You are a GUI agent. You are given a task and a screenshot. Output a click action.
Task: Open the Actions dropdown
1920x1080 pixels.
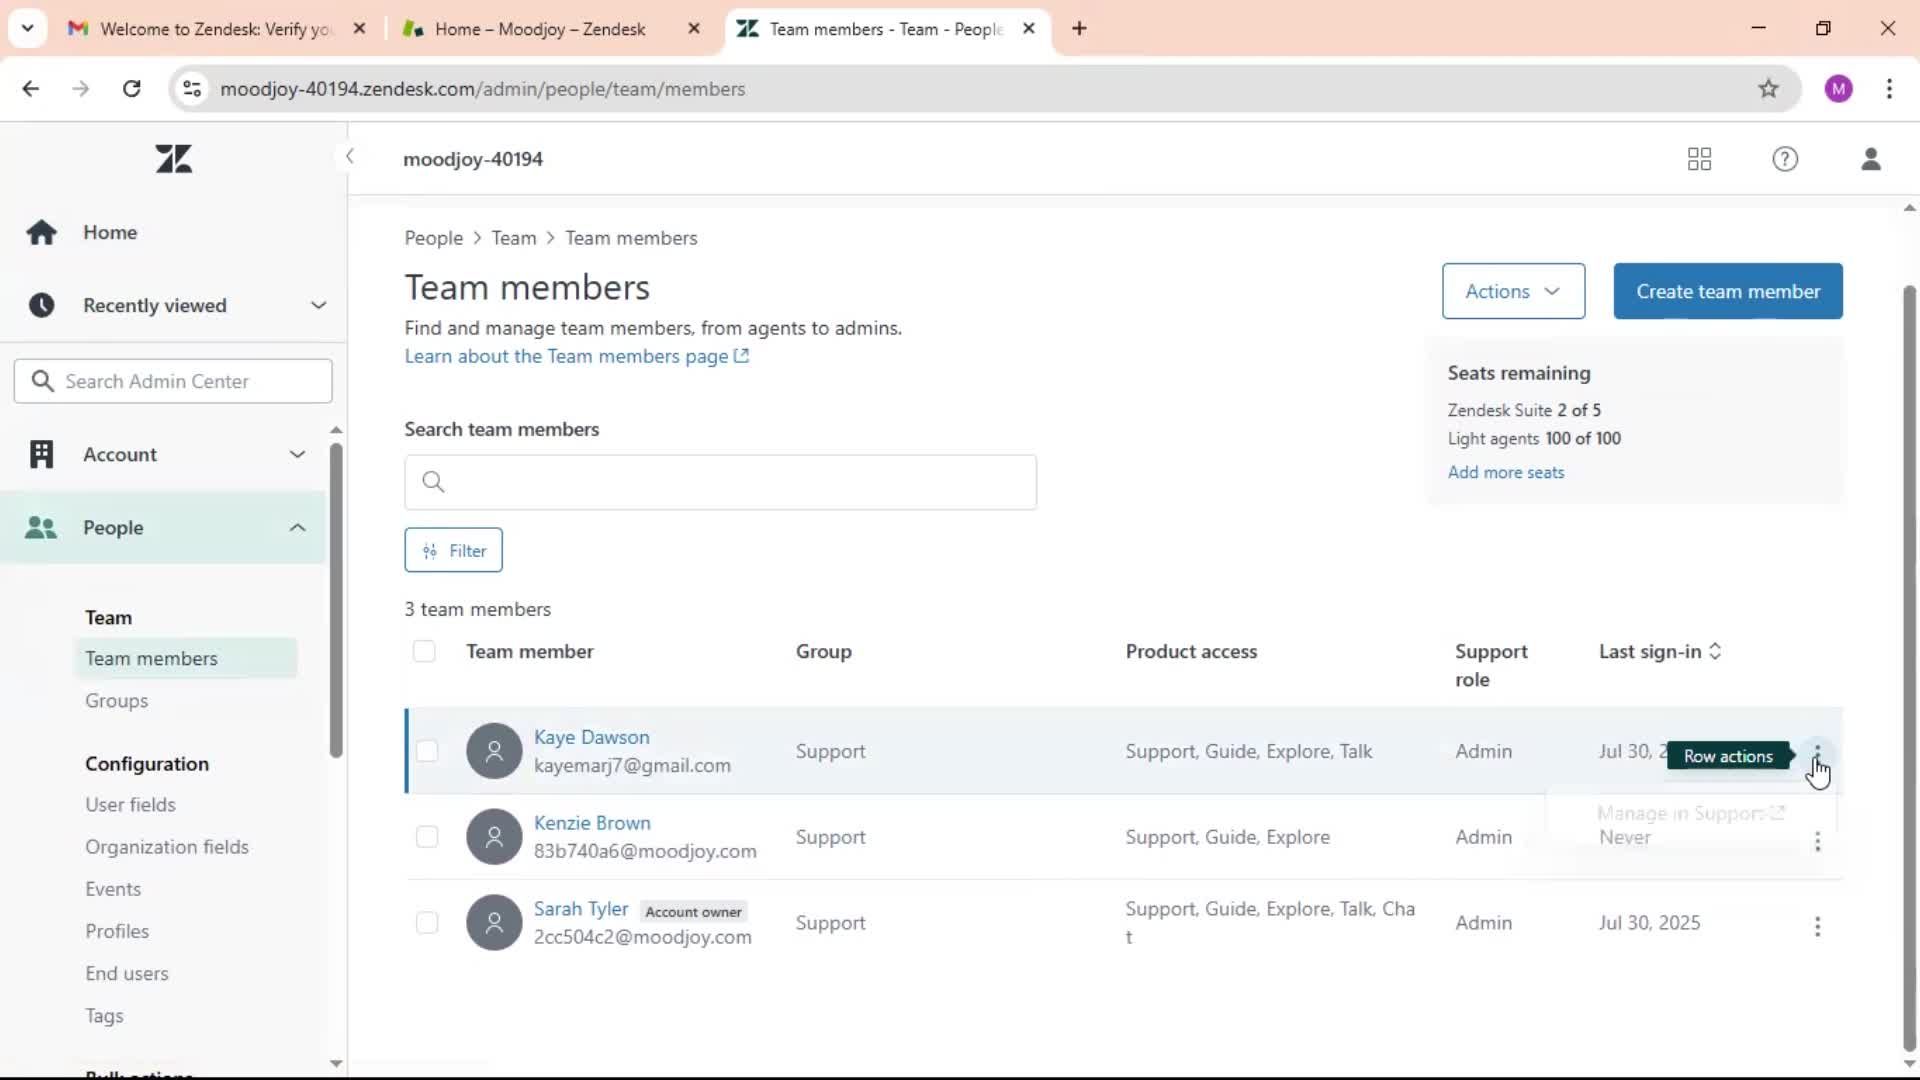[1513, 291]
